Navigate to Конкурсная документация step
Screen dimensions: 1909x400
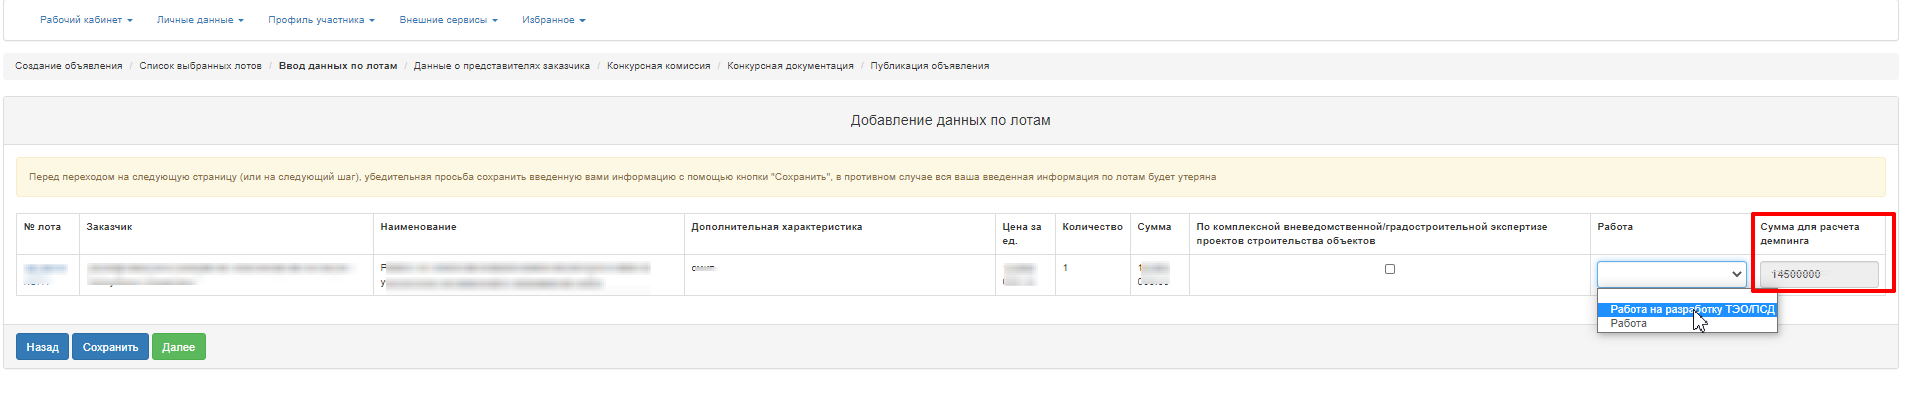790,66
